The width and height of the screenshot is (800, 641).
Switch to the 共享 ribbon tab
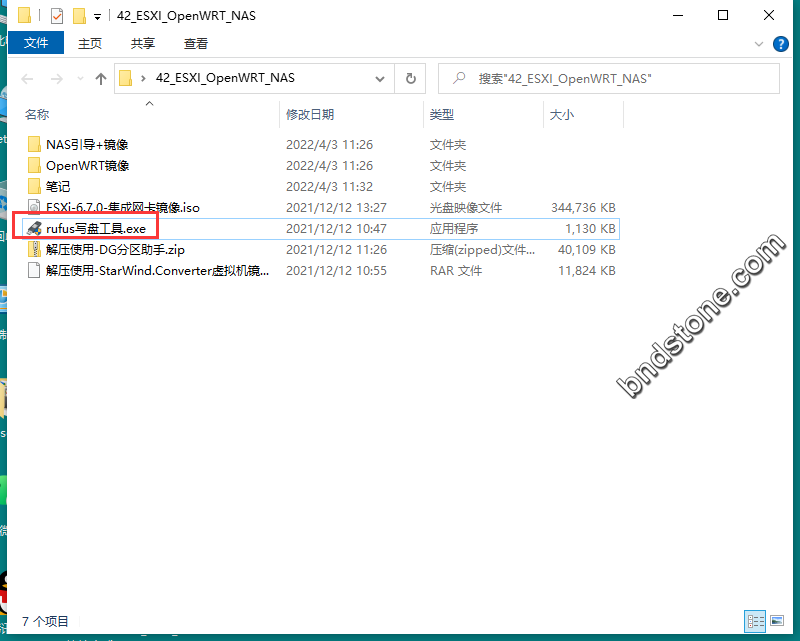point(142,43)
